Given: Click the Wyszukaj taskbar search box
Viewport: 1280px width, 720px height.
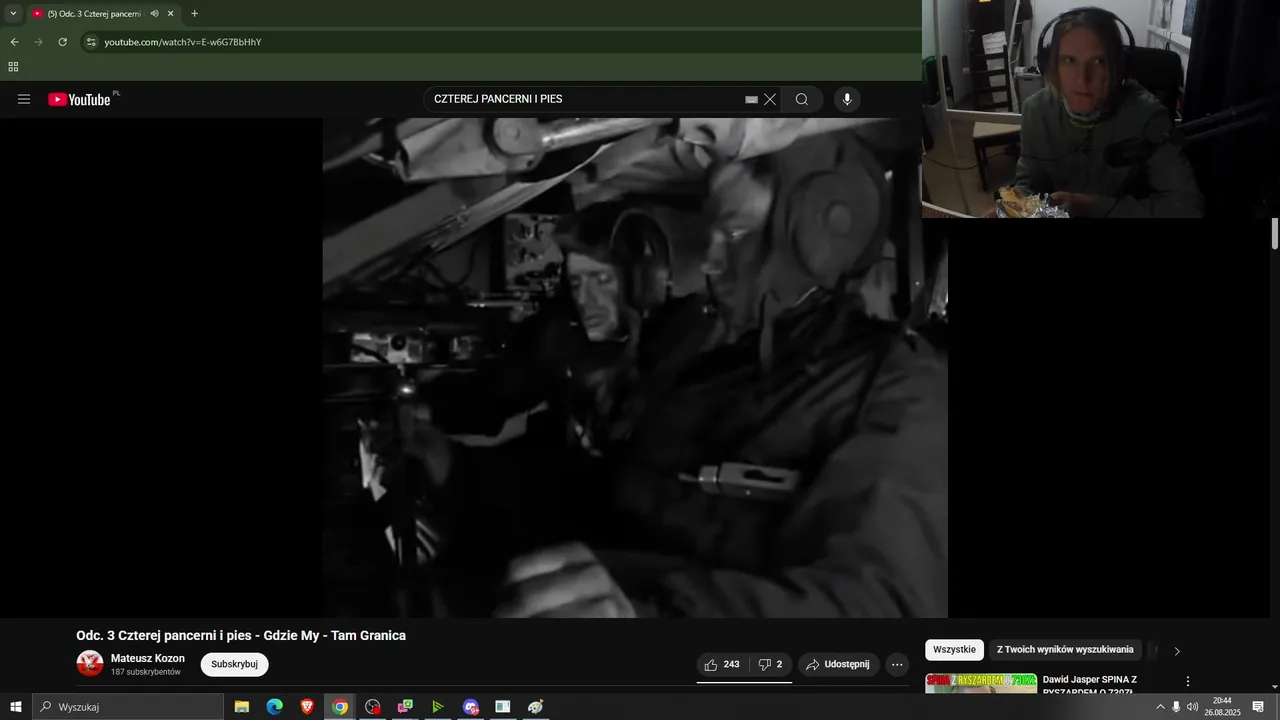Looking at the screenshot, I should point(128,707).
